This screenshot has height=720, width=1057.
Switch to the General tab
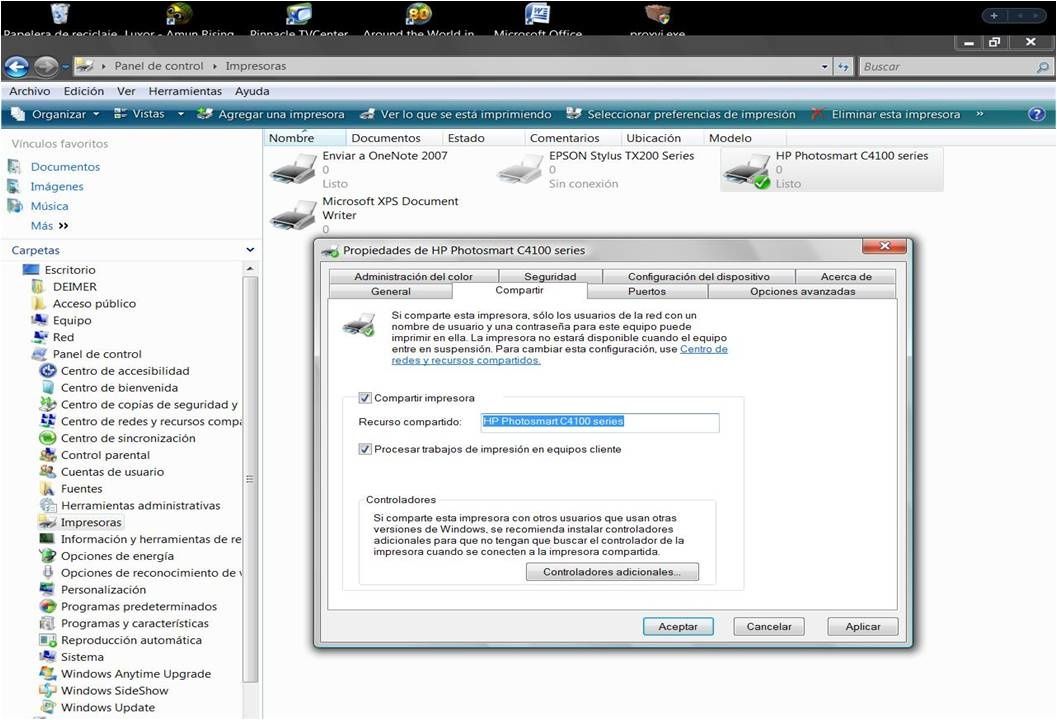coord(390,291)
